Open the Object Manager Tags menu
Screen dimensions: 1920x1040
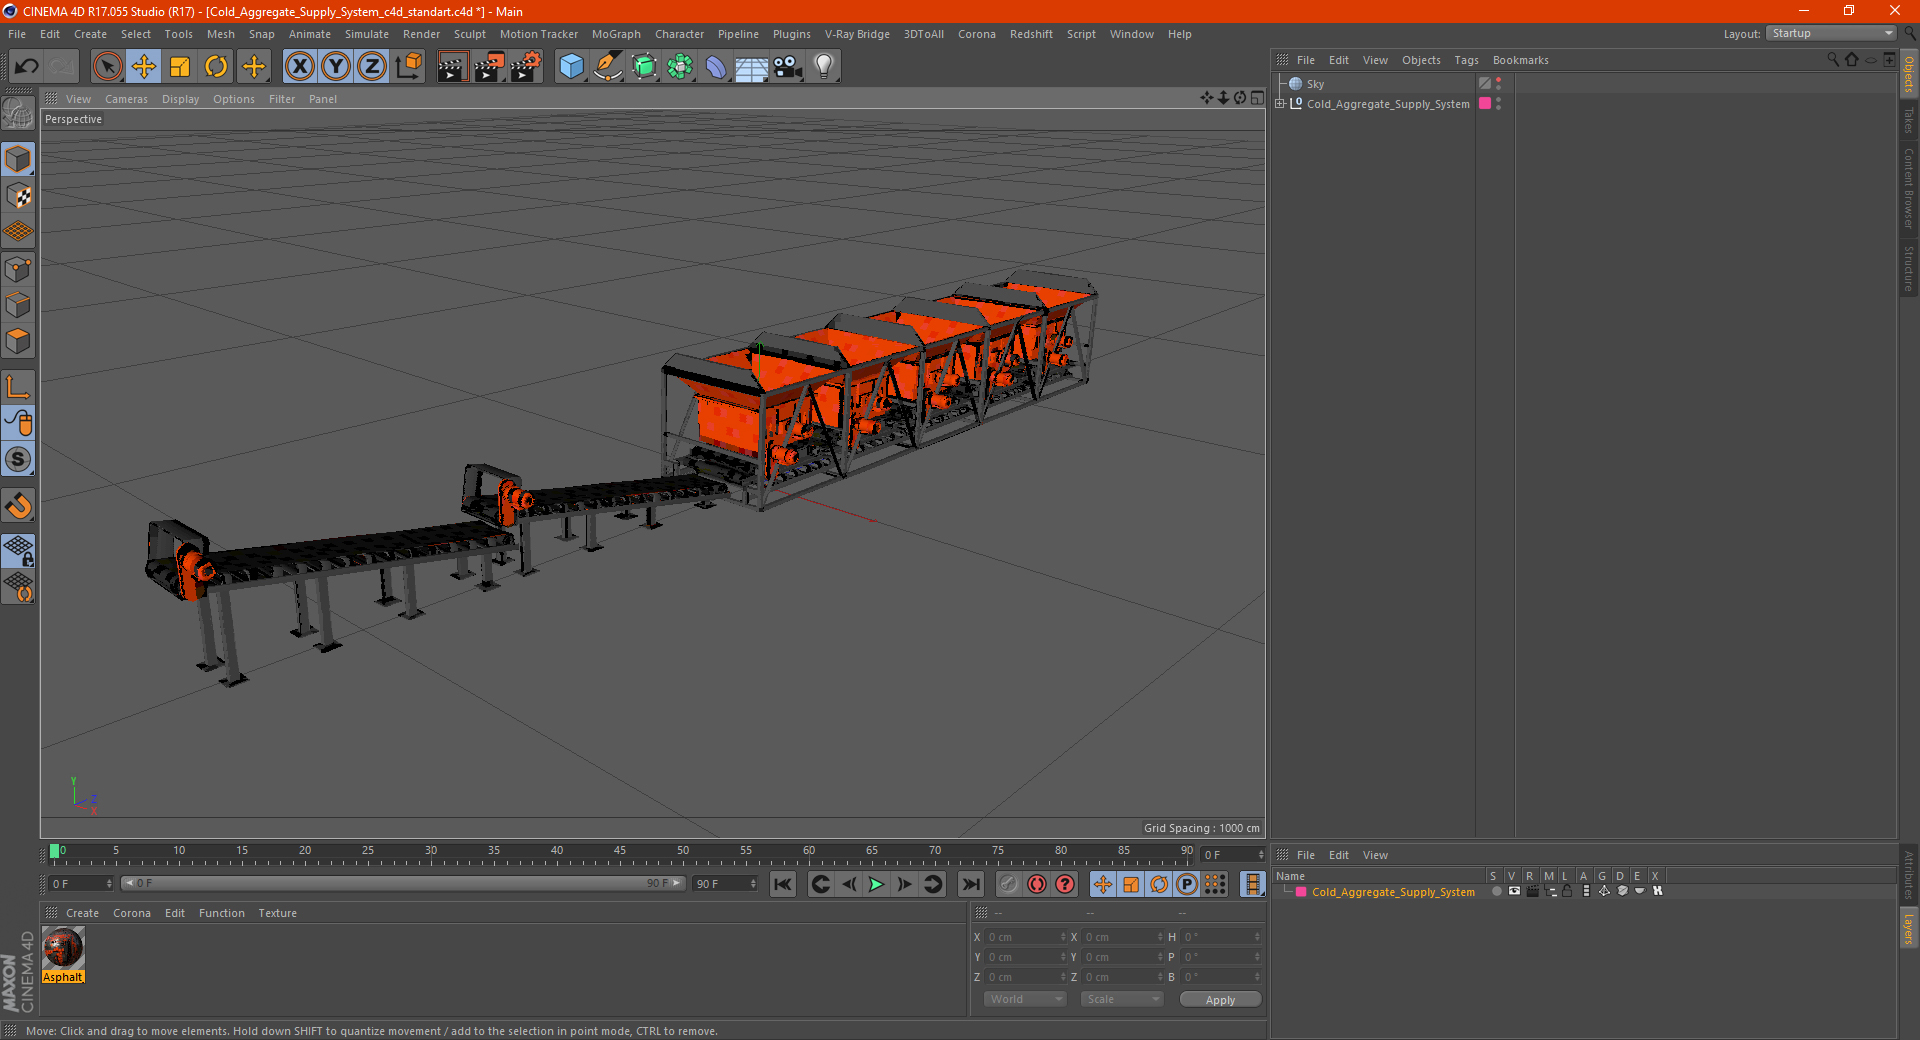[x=1466, y=60]
